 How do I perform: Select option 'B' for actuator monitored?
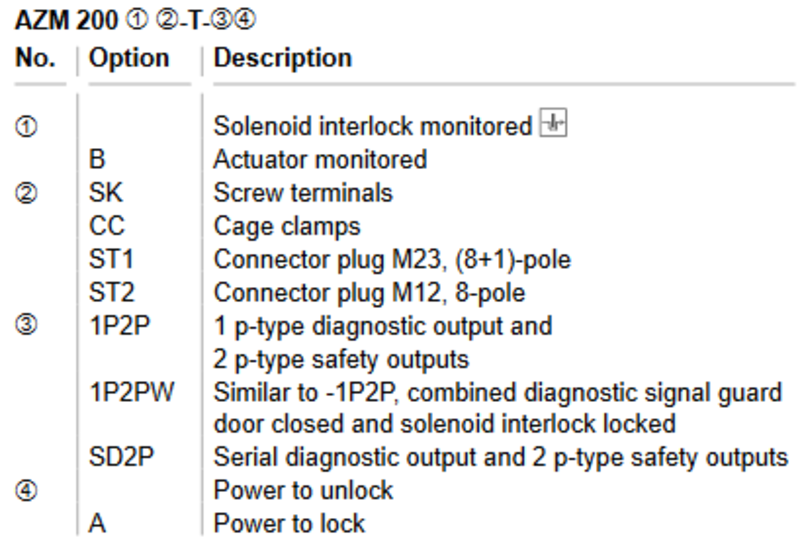click(x=97, y=159)
